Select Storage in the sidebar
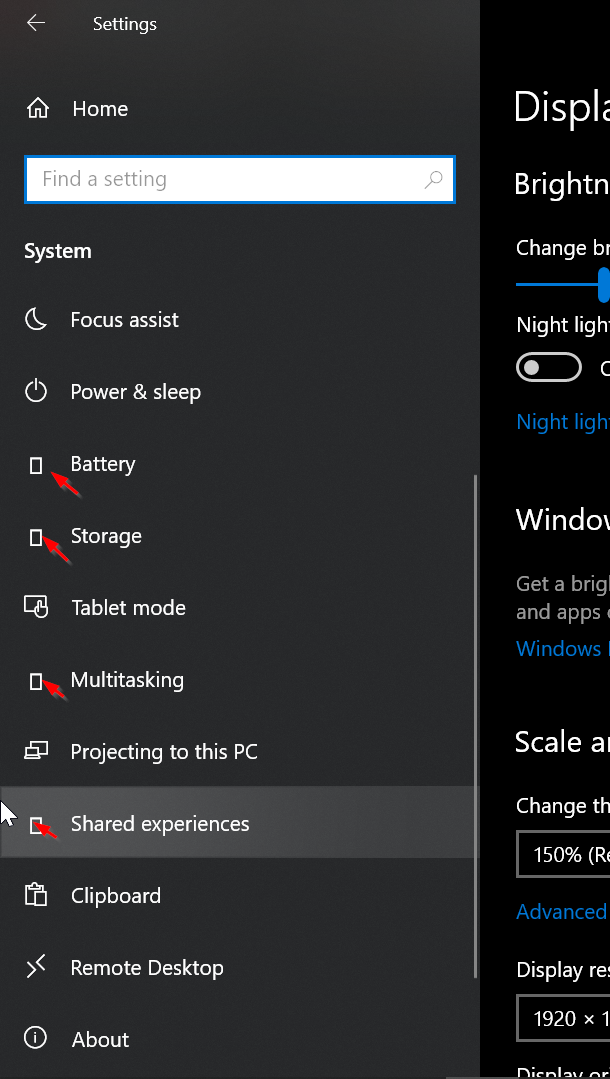 106,536
